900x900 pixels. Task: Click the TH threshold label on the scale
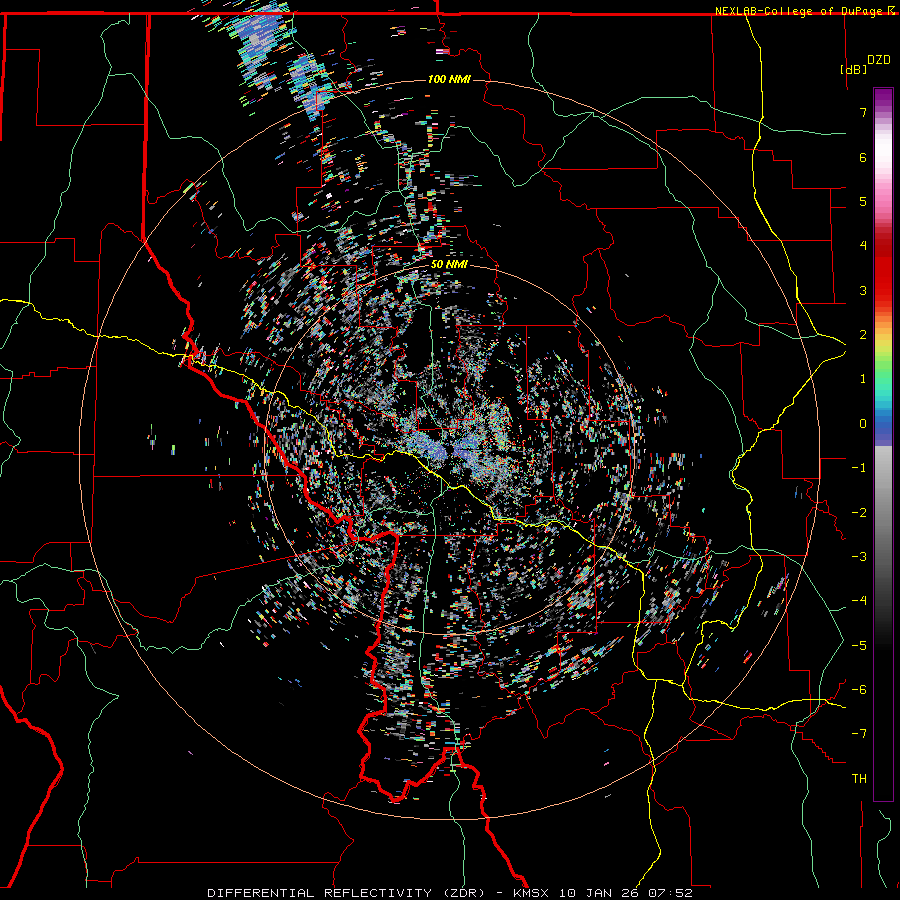(859, 779)
